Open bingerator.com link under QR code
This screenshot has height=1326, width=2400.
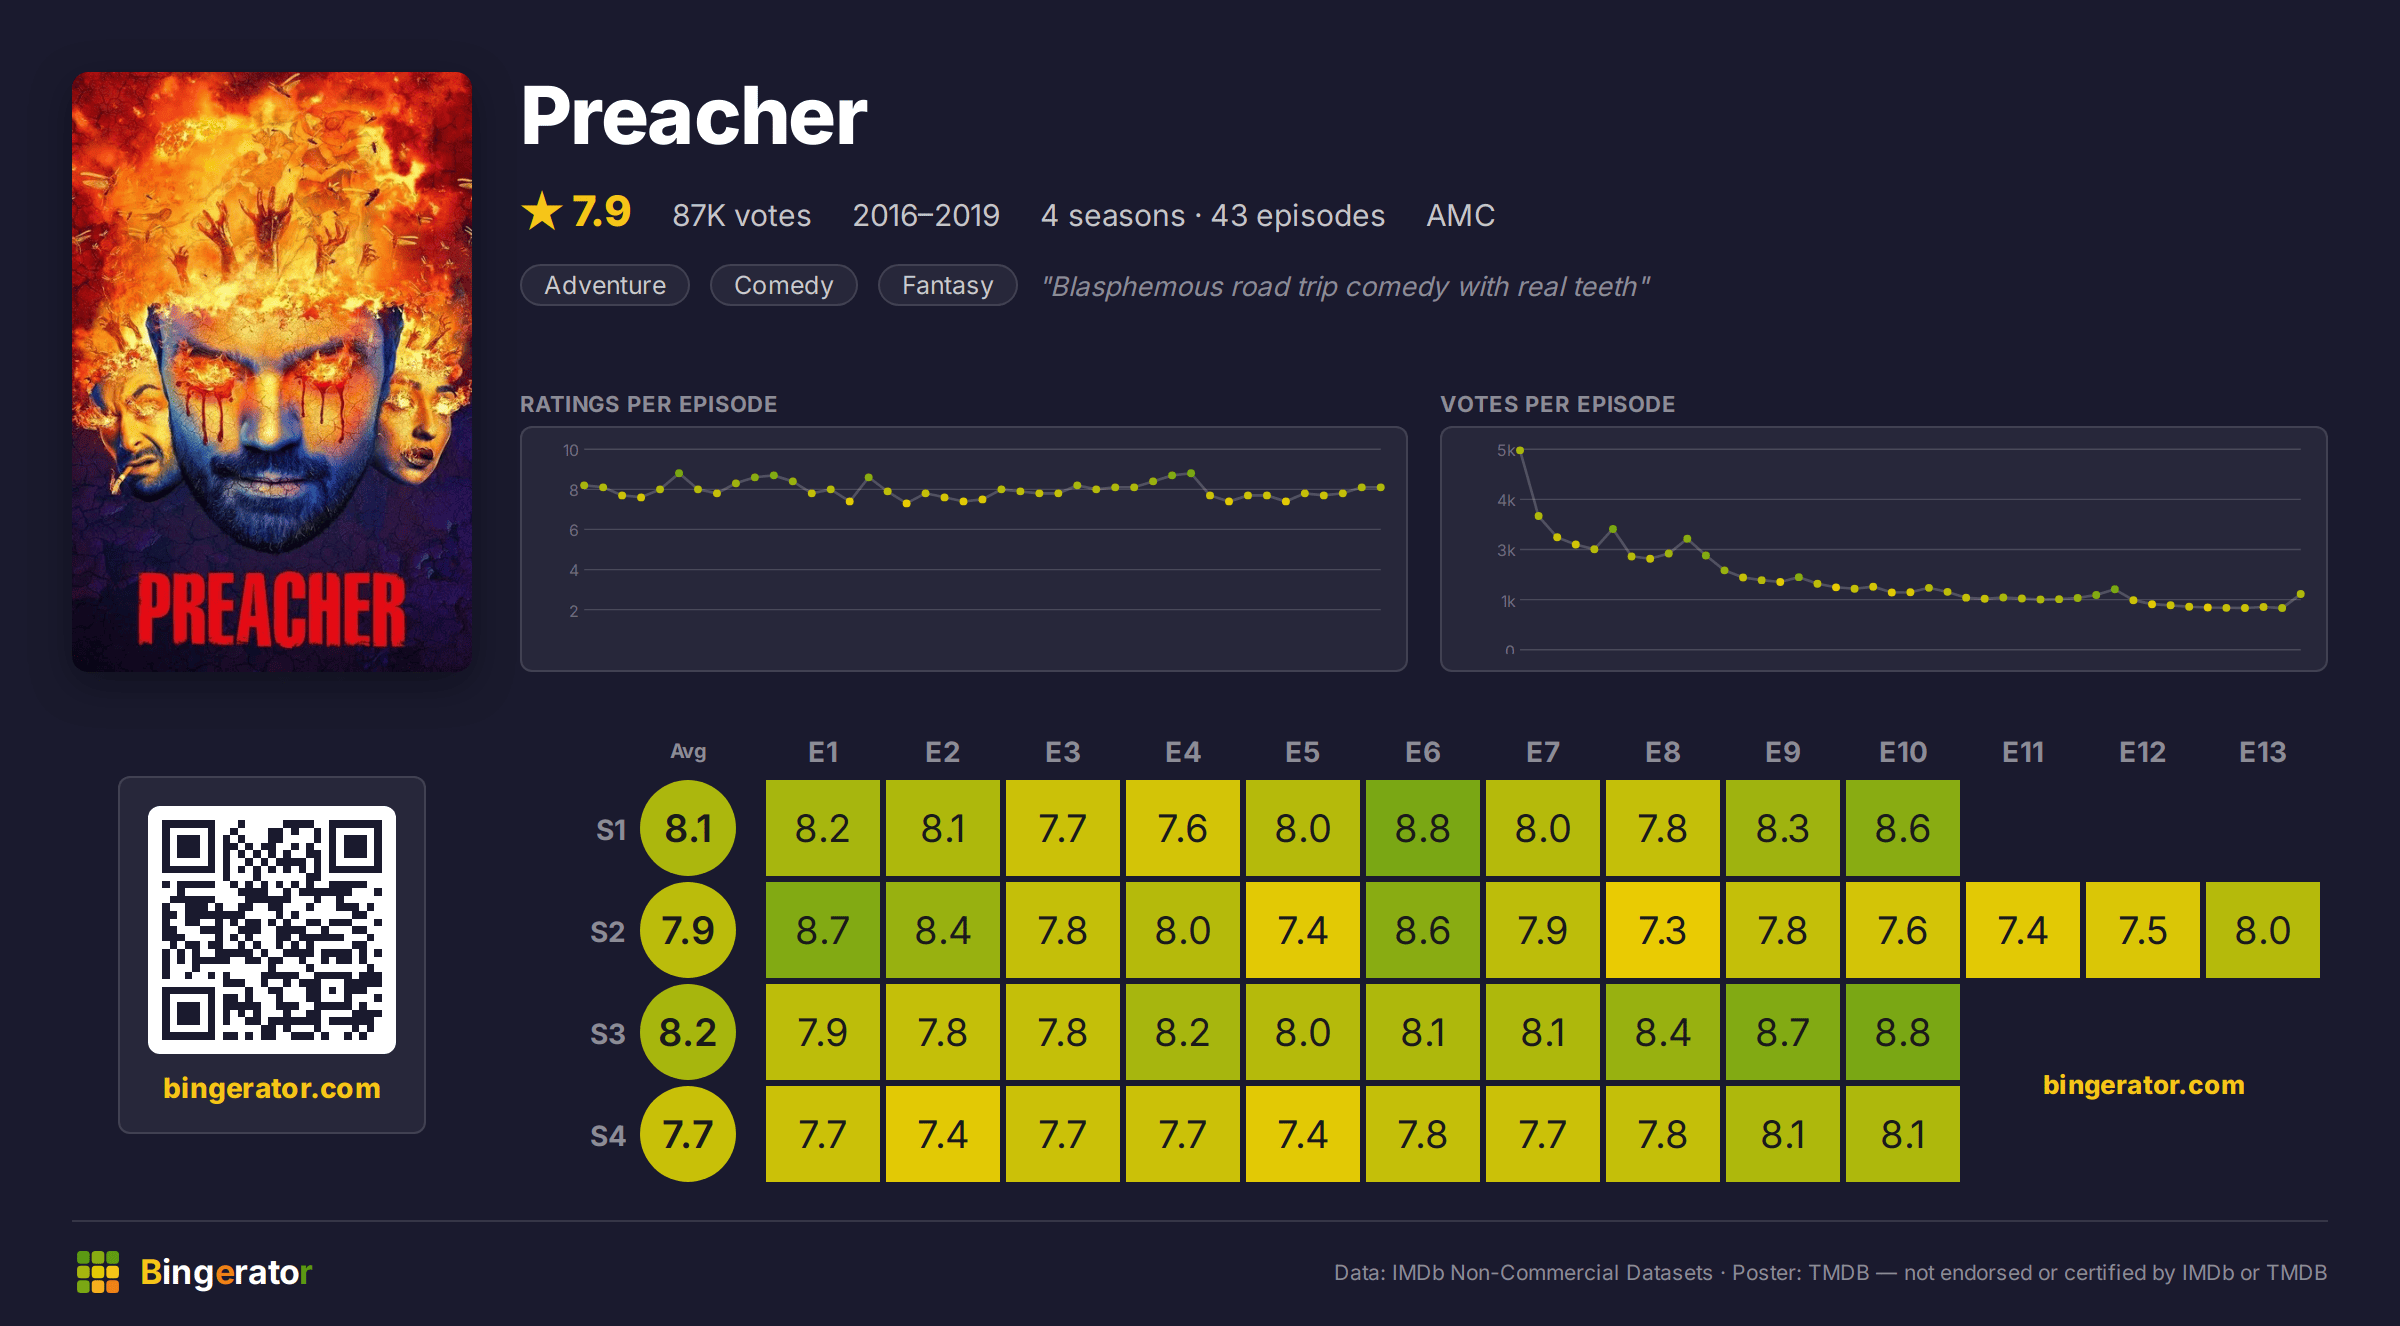tap(272, 1088)
